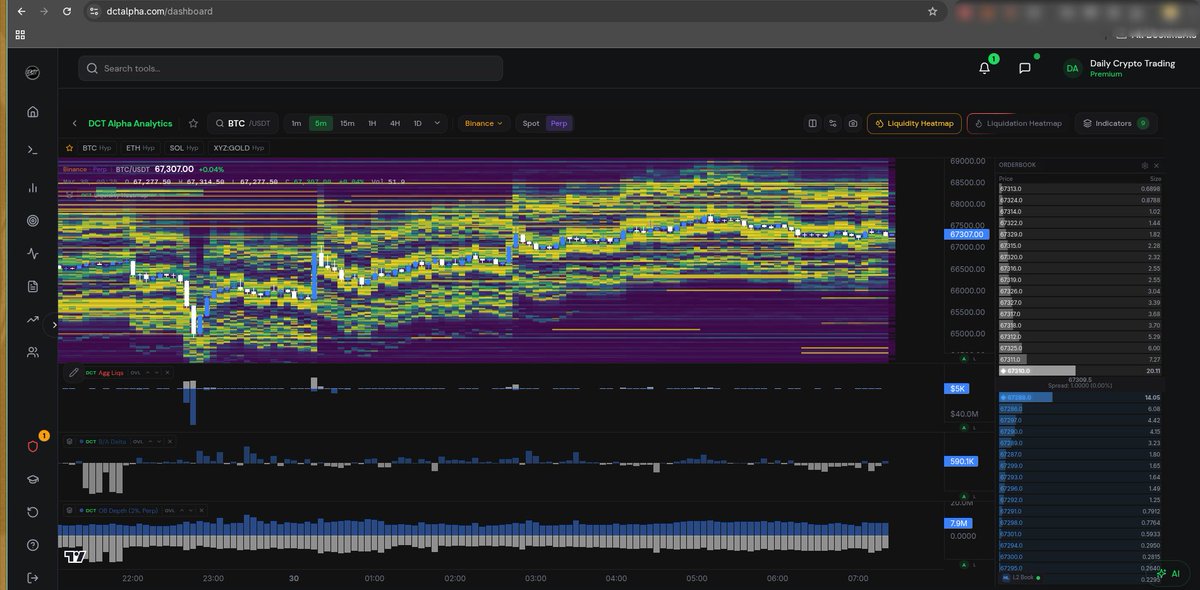Screen dimensions: 1200x590
Task: Open the bar chart icon in sidebar
Action: (x=33, y=187)
